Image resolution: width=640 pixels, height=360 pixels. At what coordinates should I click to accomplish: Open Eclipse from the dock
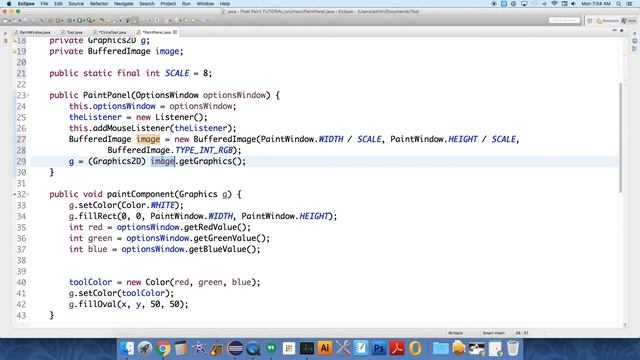(x=235, y=348)
